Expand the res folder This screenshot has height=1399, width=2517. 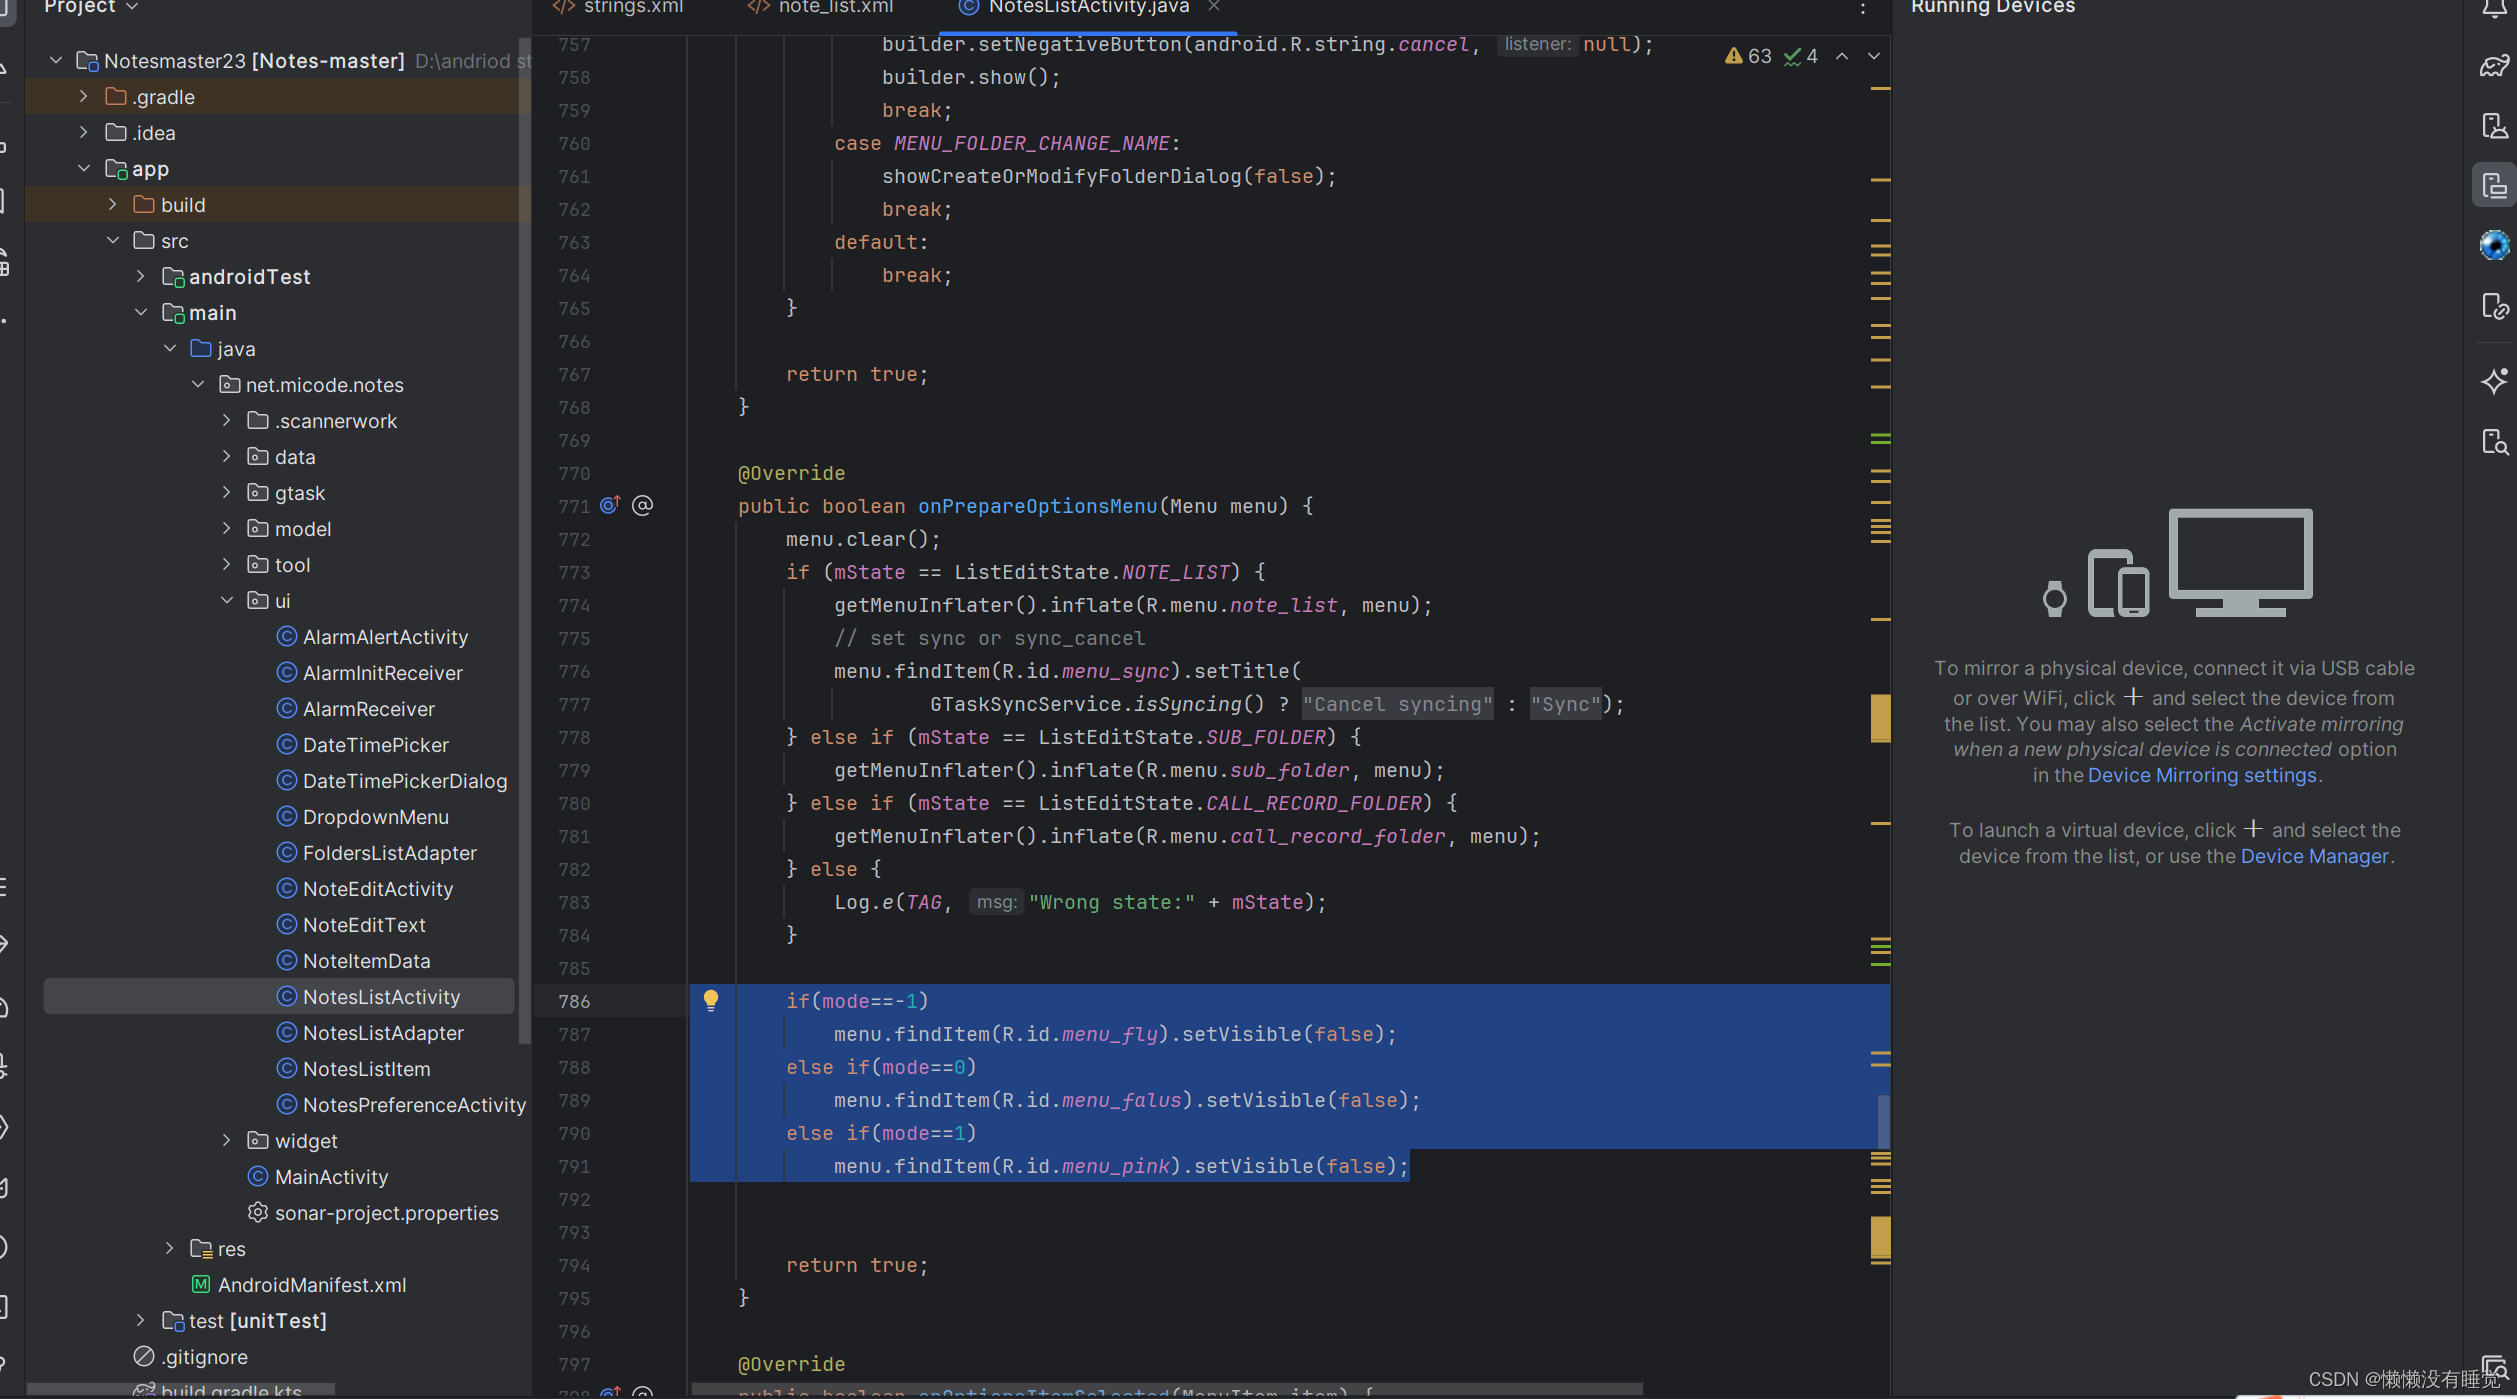click(170, 1249)
